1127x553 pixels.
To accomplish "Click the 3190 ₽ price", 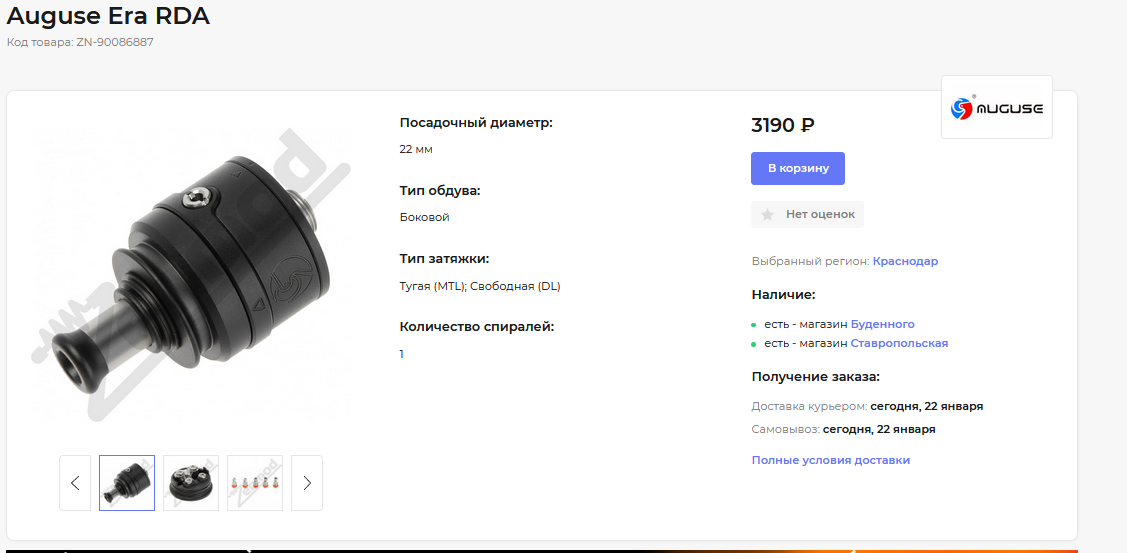I will pyautogui.click(x=783, y=125).
